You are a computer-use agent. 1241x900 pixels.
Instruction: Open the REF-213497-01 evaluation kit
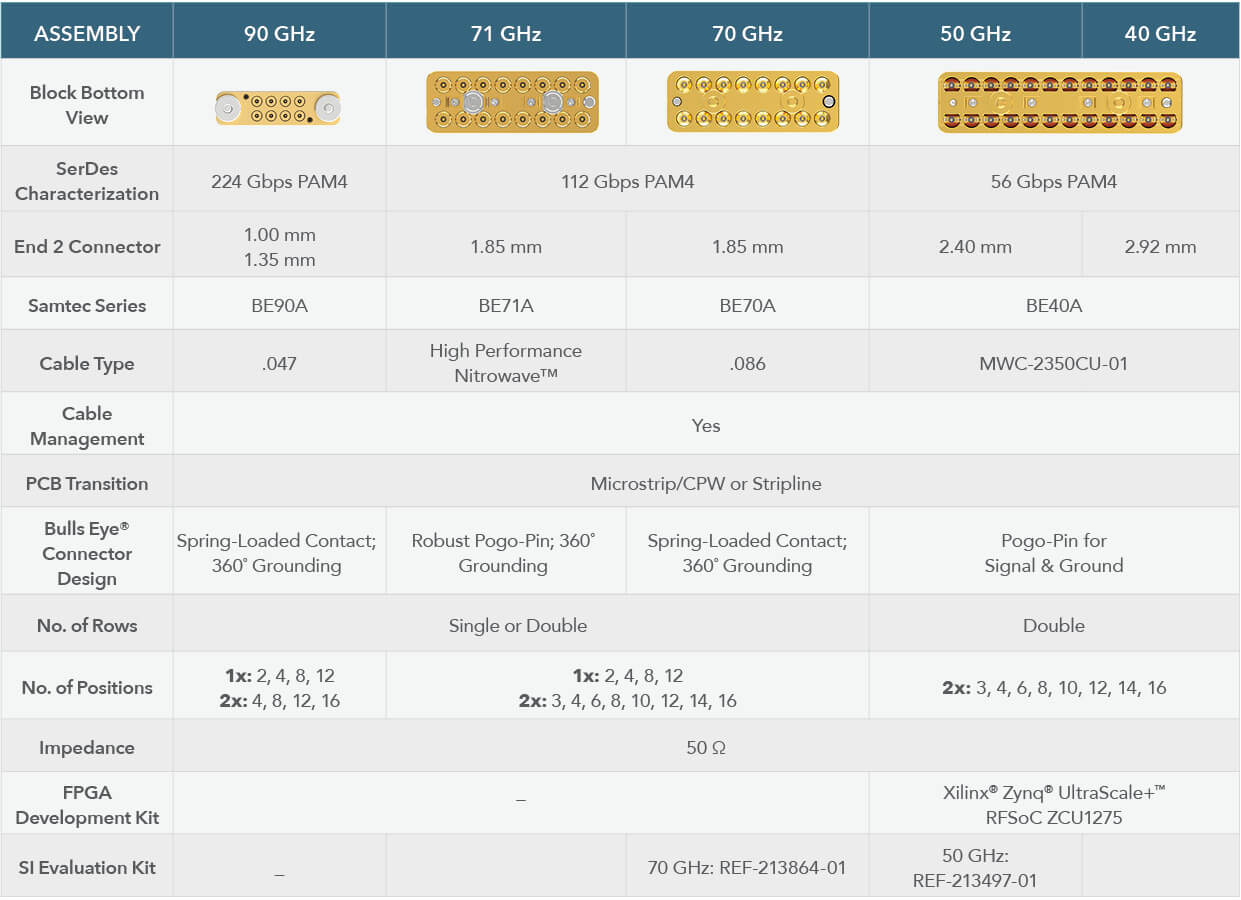point(974,880)
